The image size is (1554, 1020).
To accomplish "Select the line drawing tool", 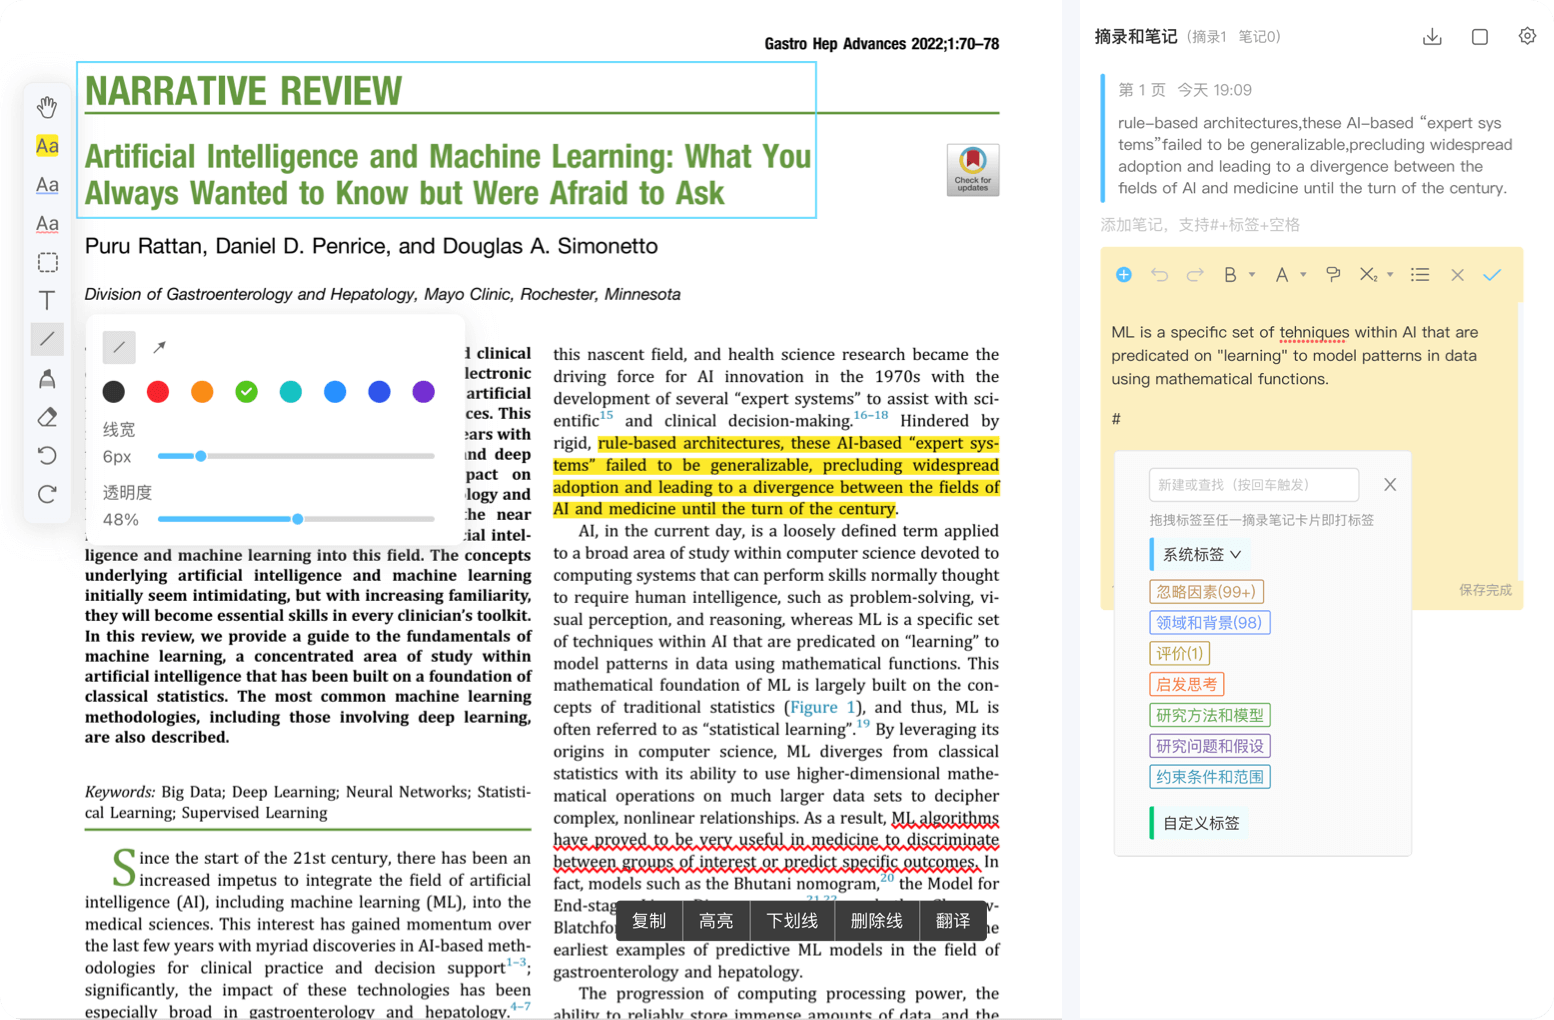I will 47,339.
